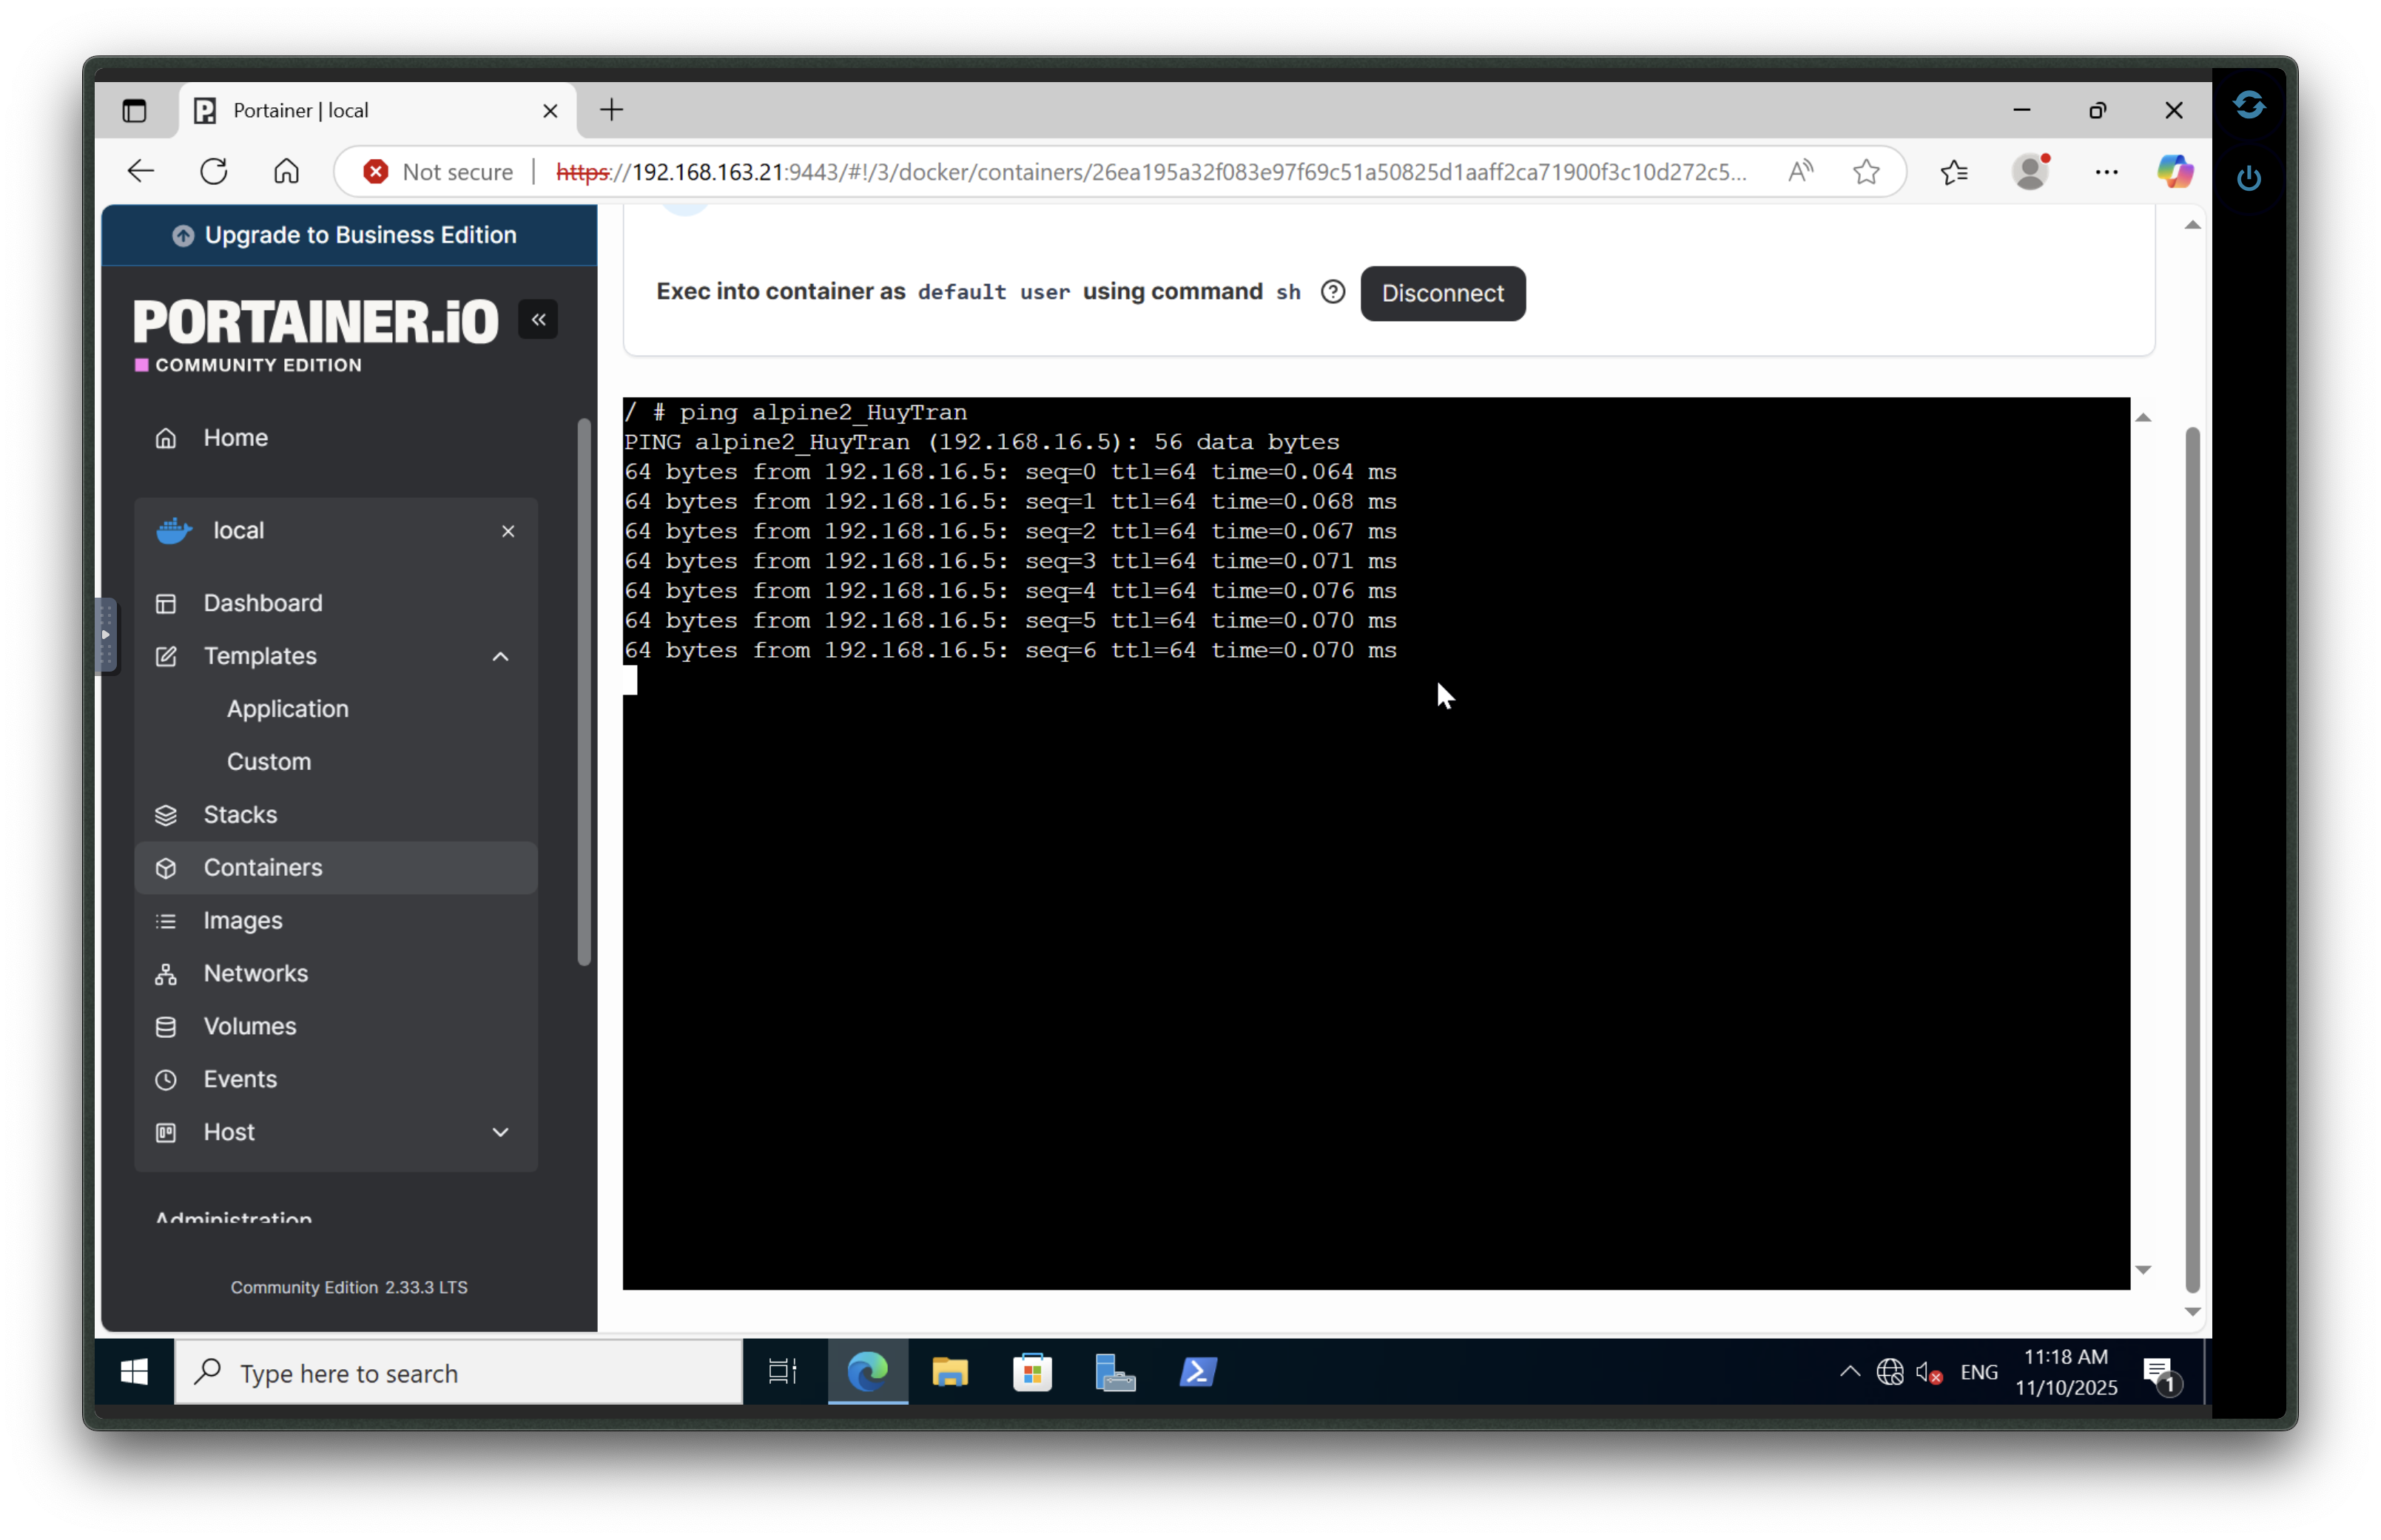Screen dimensions: 2381x1540
Task: Click the favorites star in address bar
Action: pos(1865,172)
